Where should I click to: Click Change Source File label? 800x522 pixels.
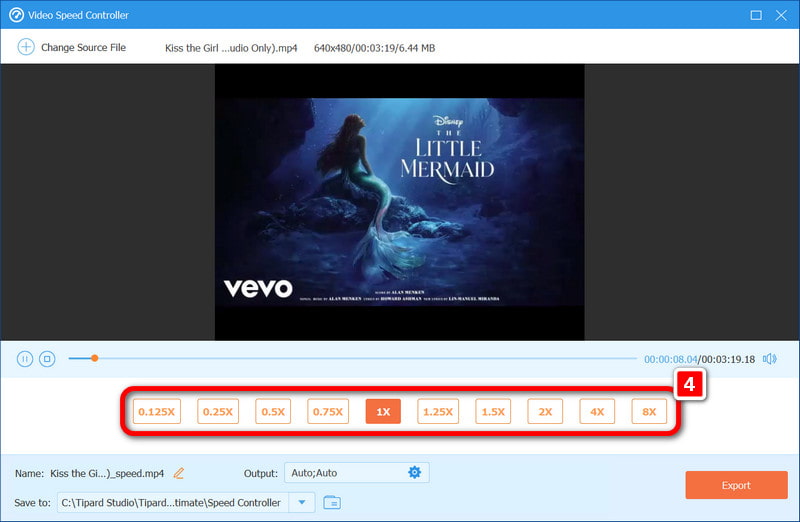coord(83,47)
